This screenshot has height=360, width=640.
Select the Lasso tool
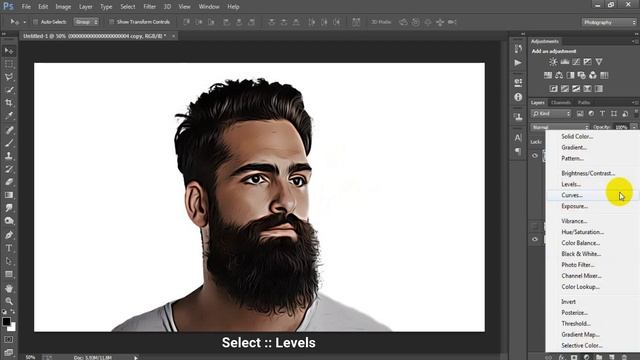point(9,77)
